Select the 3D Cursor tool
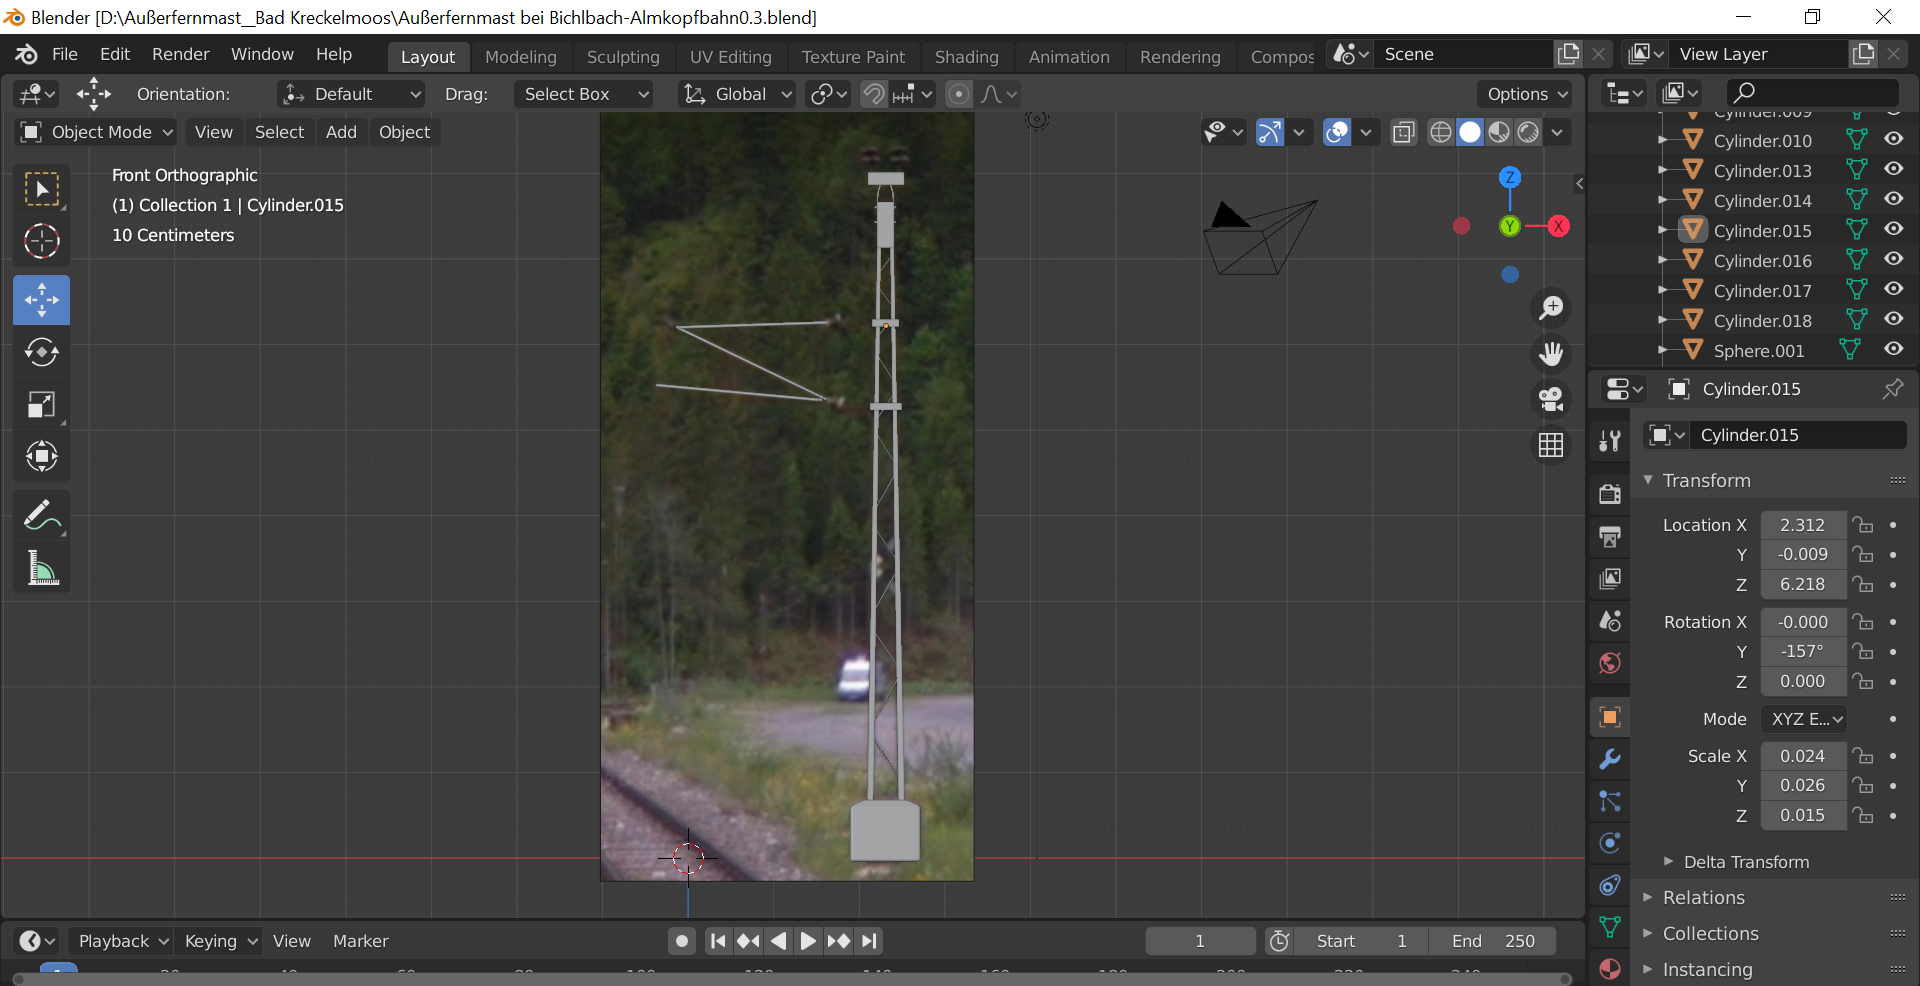Image resolution: width=1920 pixels, height=986 pixels. 41,241
